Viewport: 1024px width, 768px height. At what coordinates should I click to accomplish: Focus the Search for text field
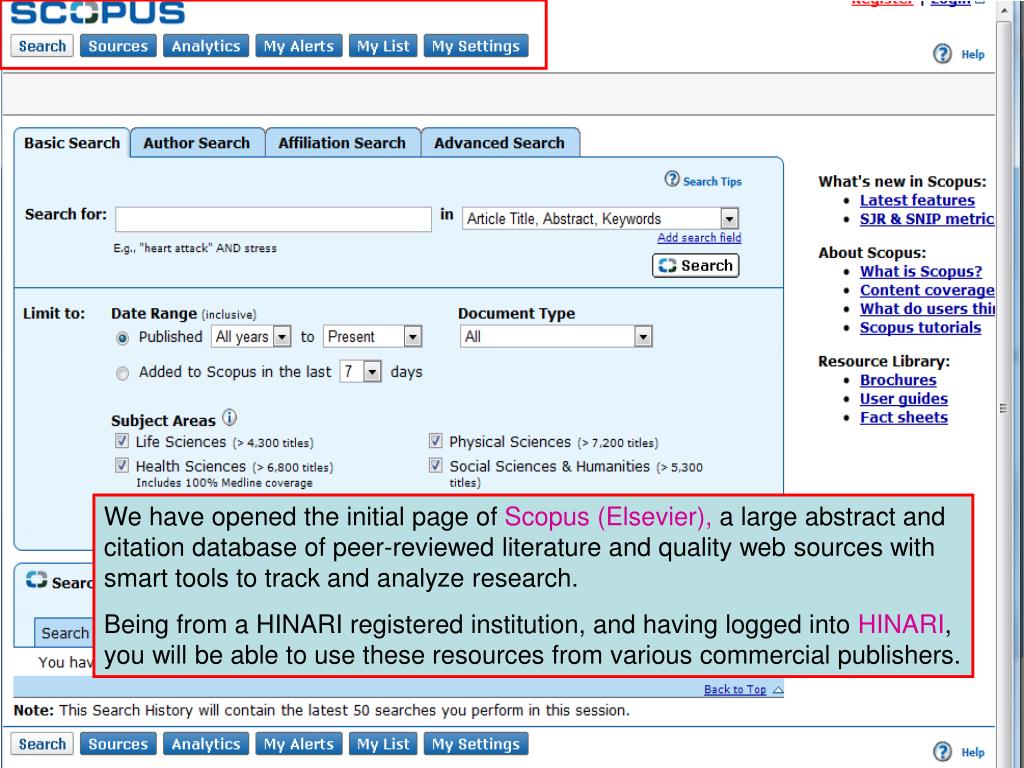click(273, 219)
